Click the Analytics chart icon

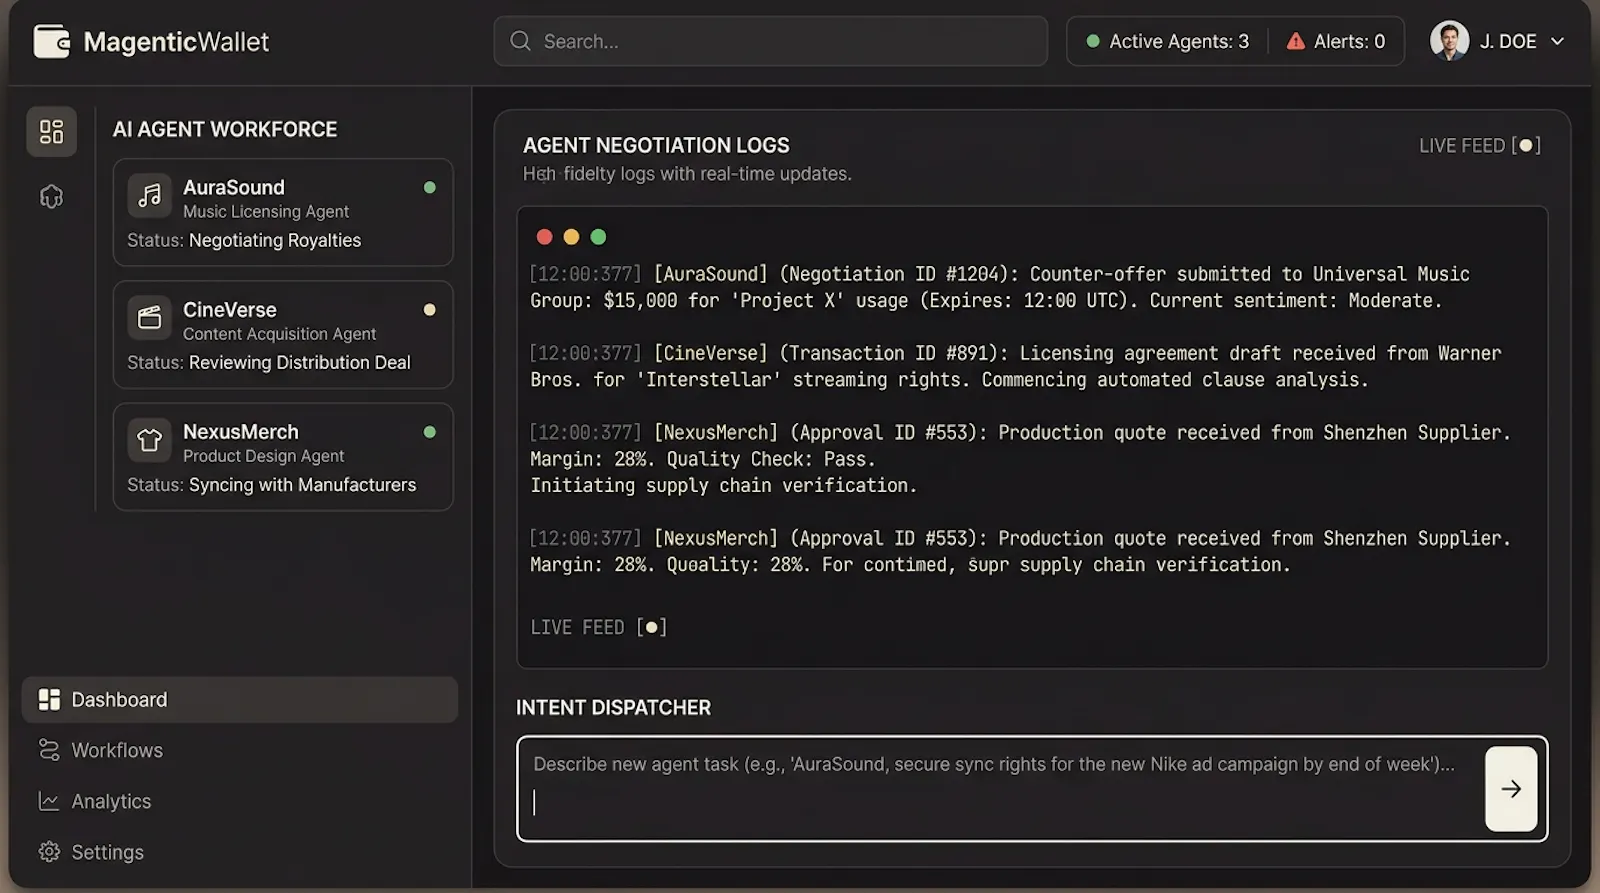pos(49,801)
